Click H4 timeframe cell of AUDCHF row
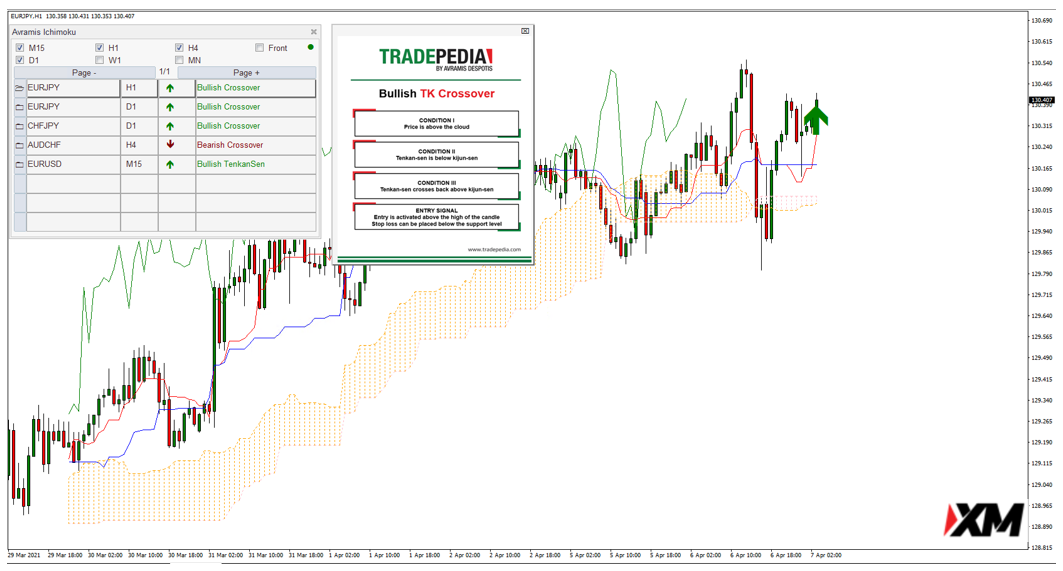Viewport: 1063px width, 571px height. pyautogui.click(x=139, y=144)
